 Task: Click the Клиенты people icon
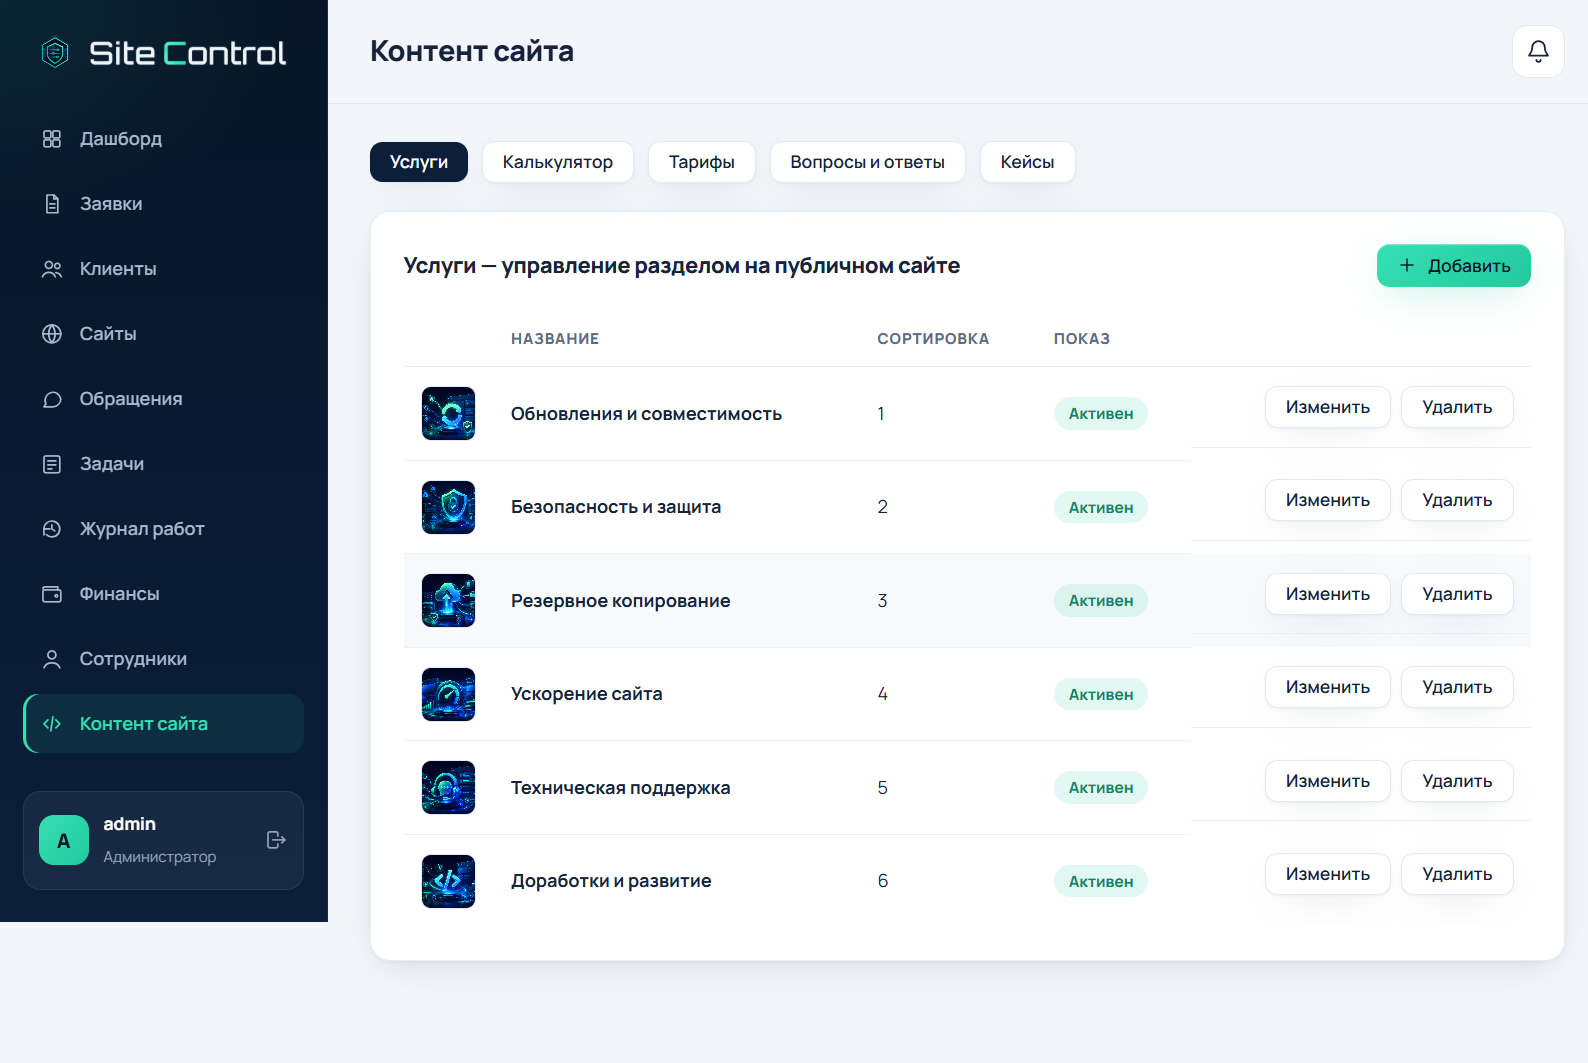point(52,269)
